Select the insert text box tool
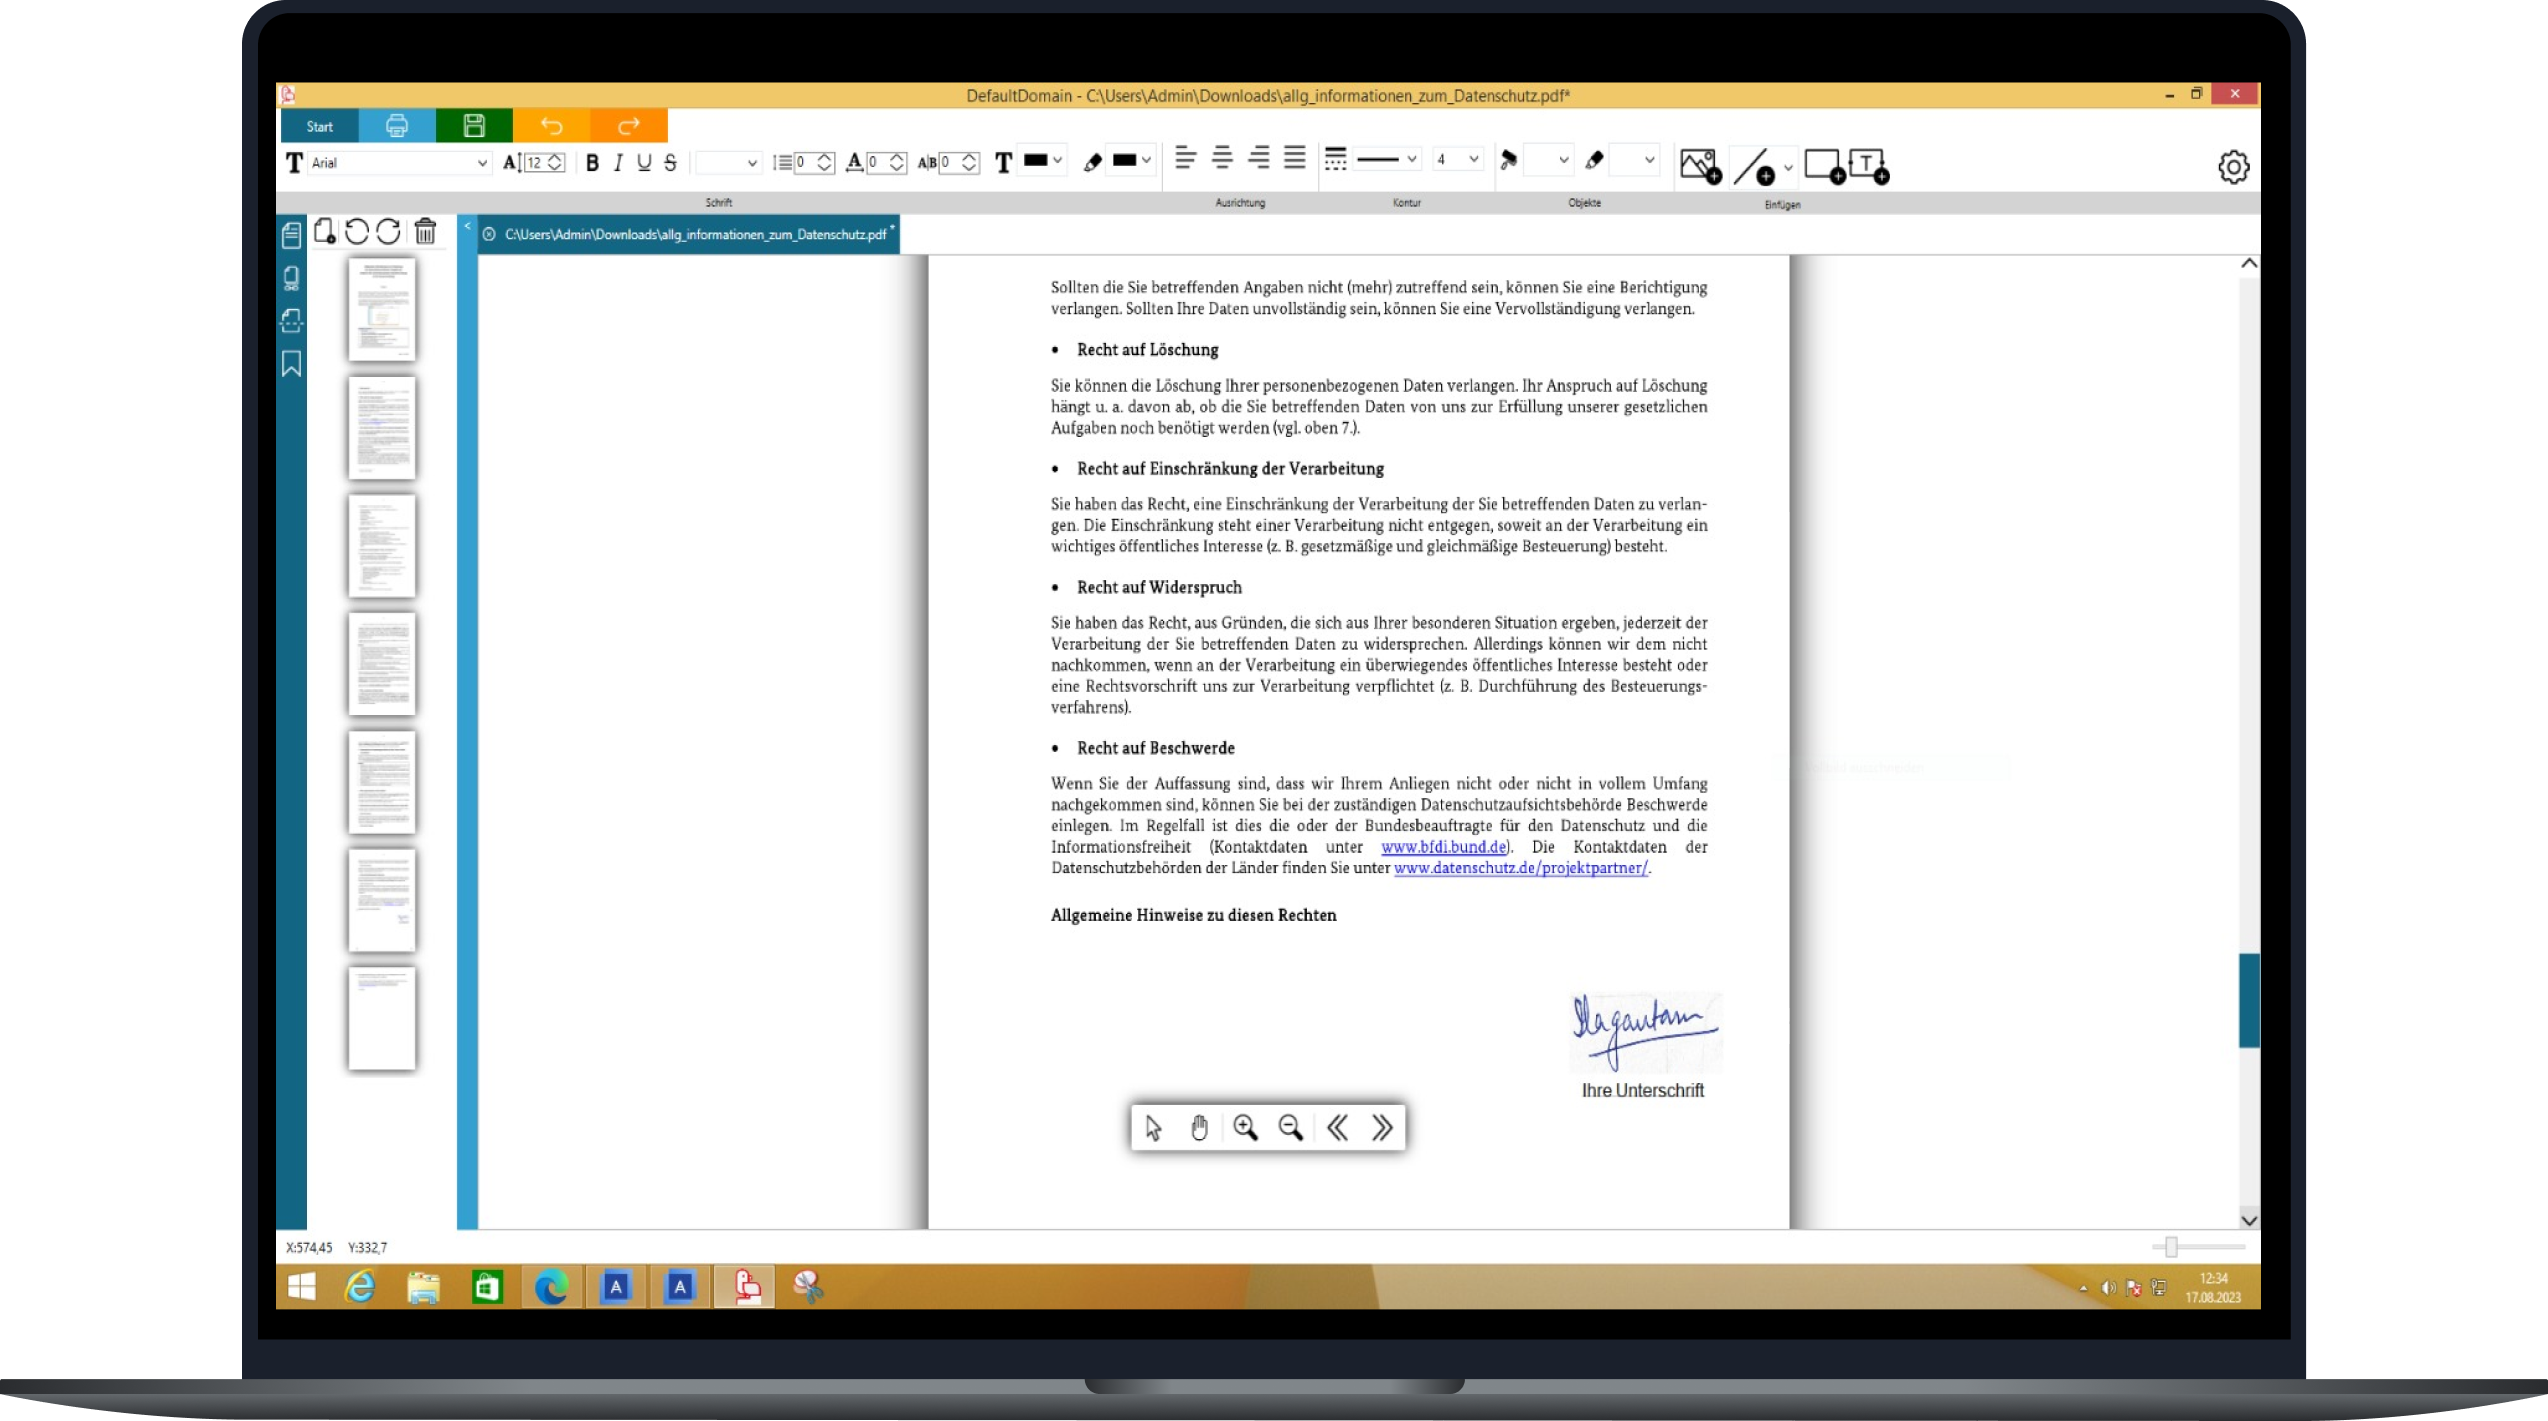 pyautogui.click(x=1868, y=165)
